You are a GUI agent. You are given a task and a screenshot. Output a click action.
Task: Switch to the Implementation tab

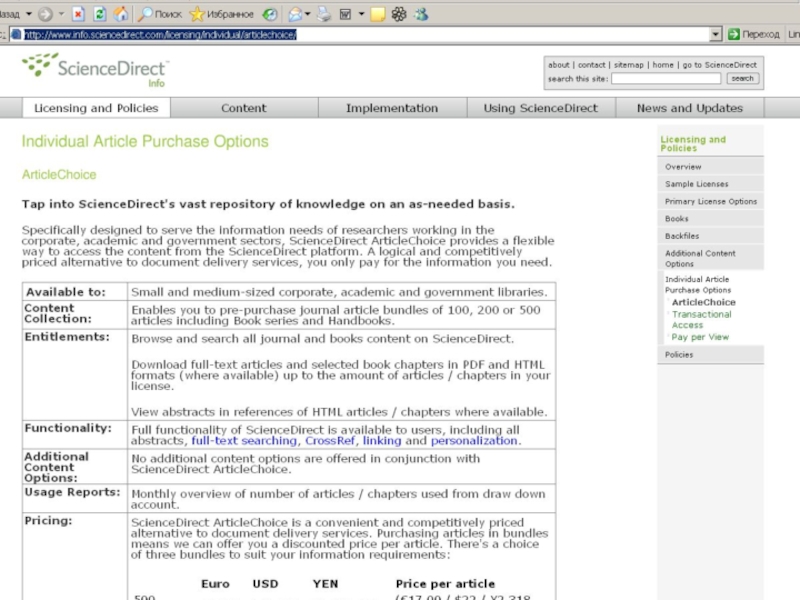(x=392, y=108)
